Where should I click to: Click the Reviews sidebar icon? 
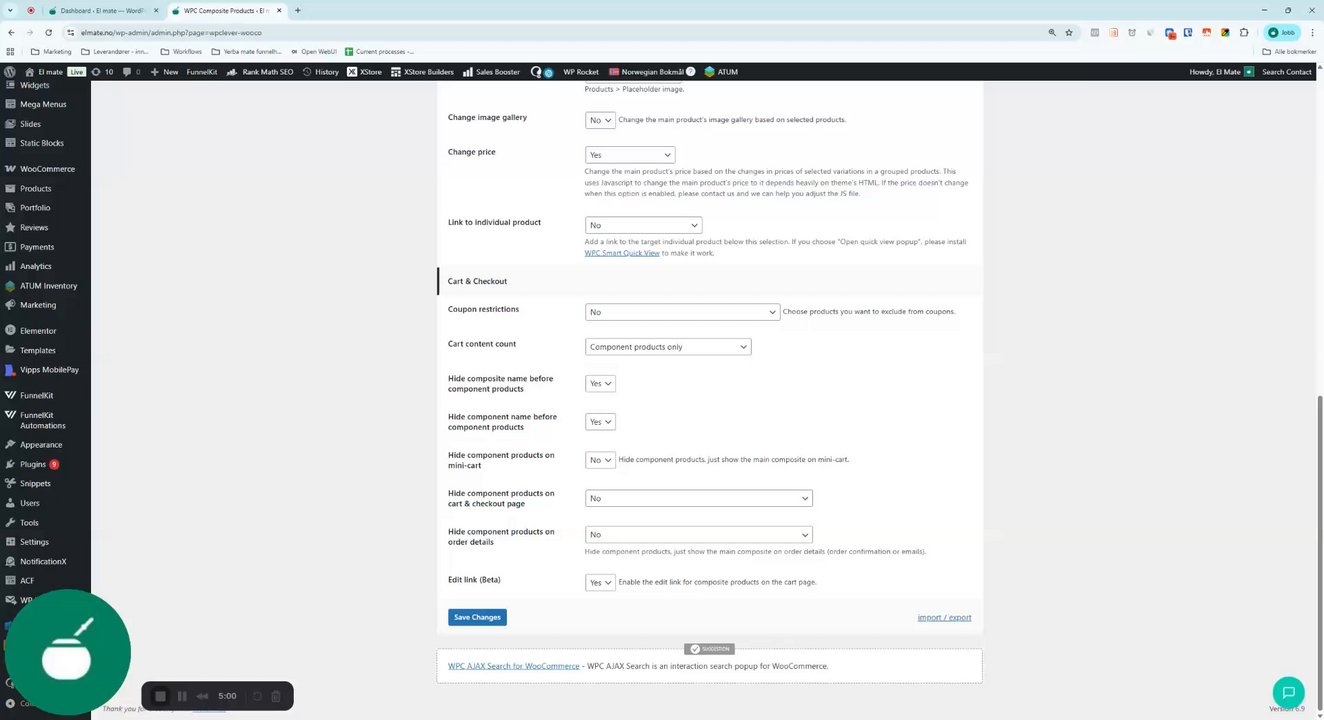(x=10, y=227)
